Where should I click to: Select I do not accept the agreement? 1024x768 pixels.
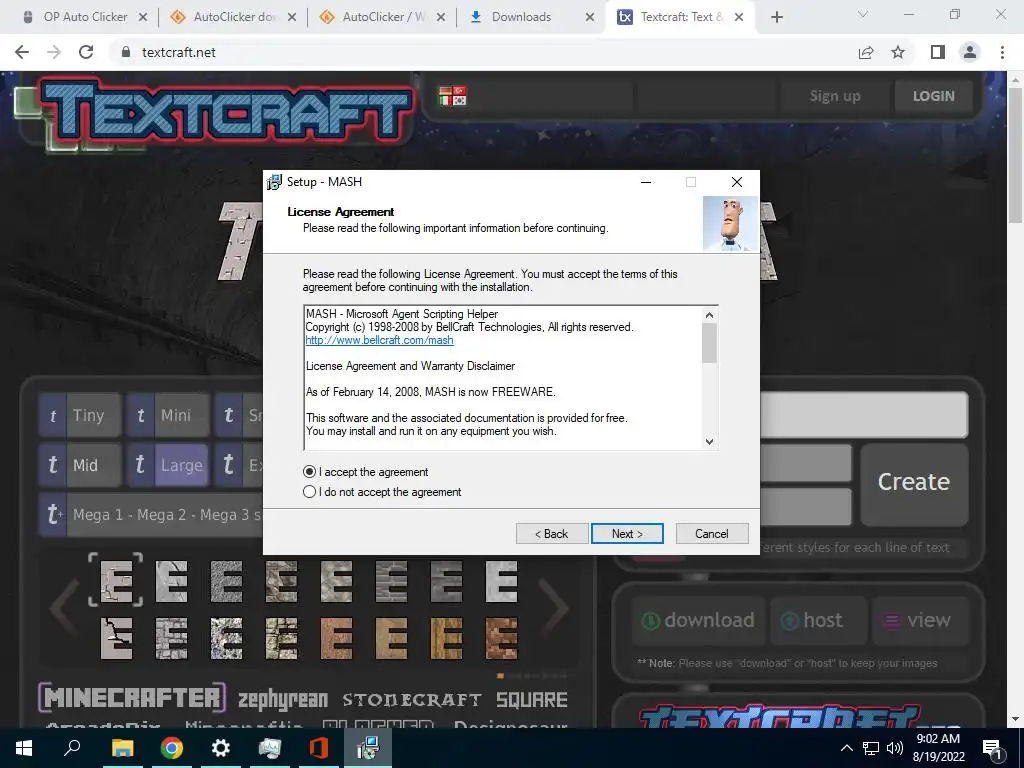pos(310,492)
